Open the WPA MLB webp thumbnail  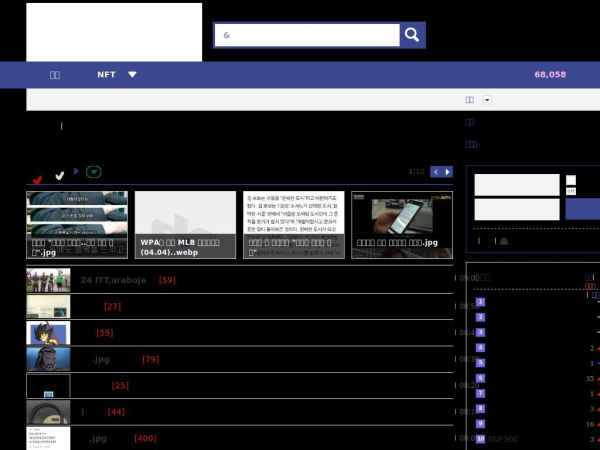[185, 225]
